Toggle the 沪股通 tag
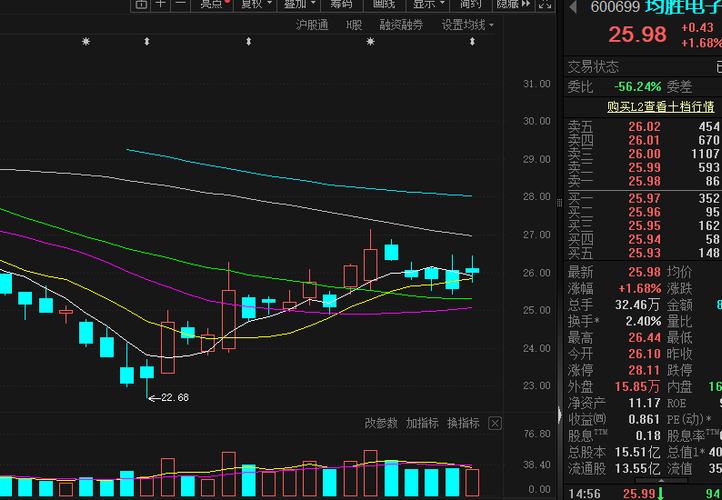Image resolution: width=722 pixels, height=500 pixels. pos(312,25)
